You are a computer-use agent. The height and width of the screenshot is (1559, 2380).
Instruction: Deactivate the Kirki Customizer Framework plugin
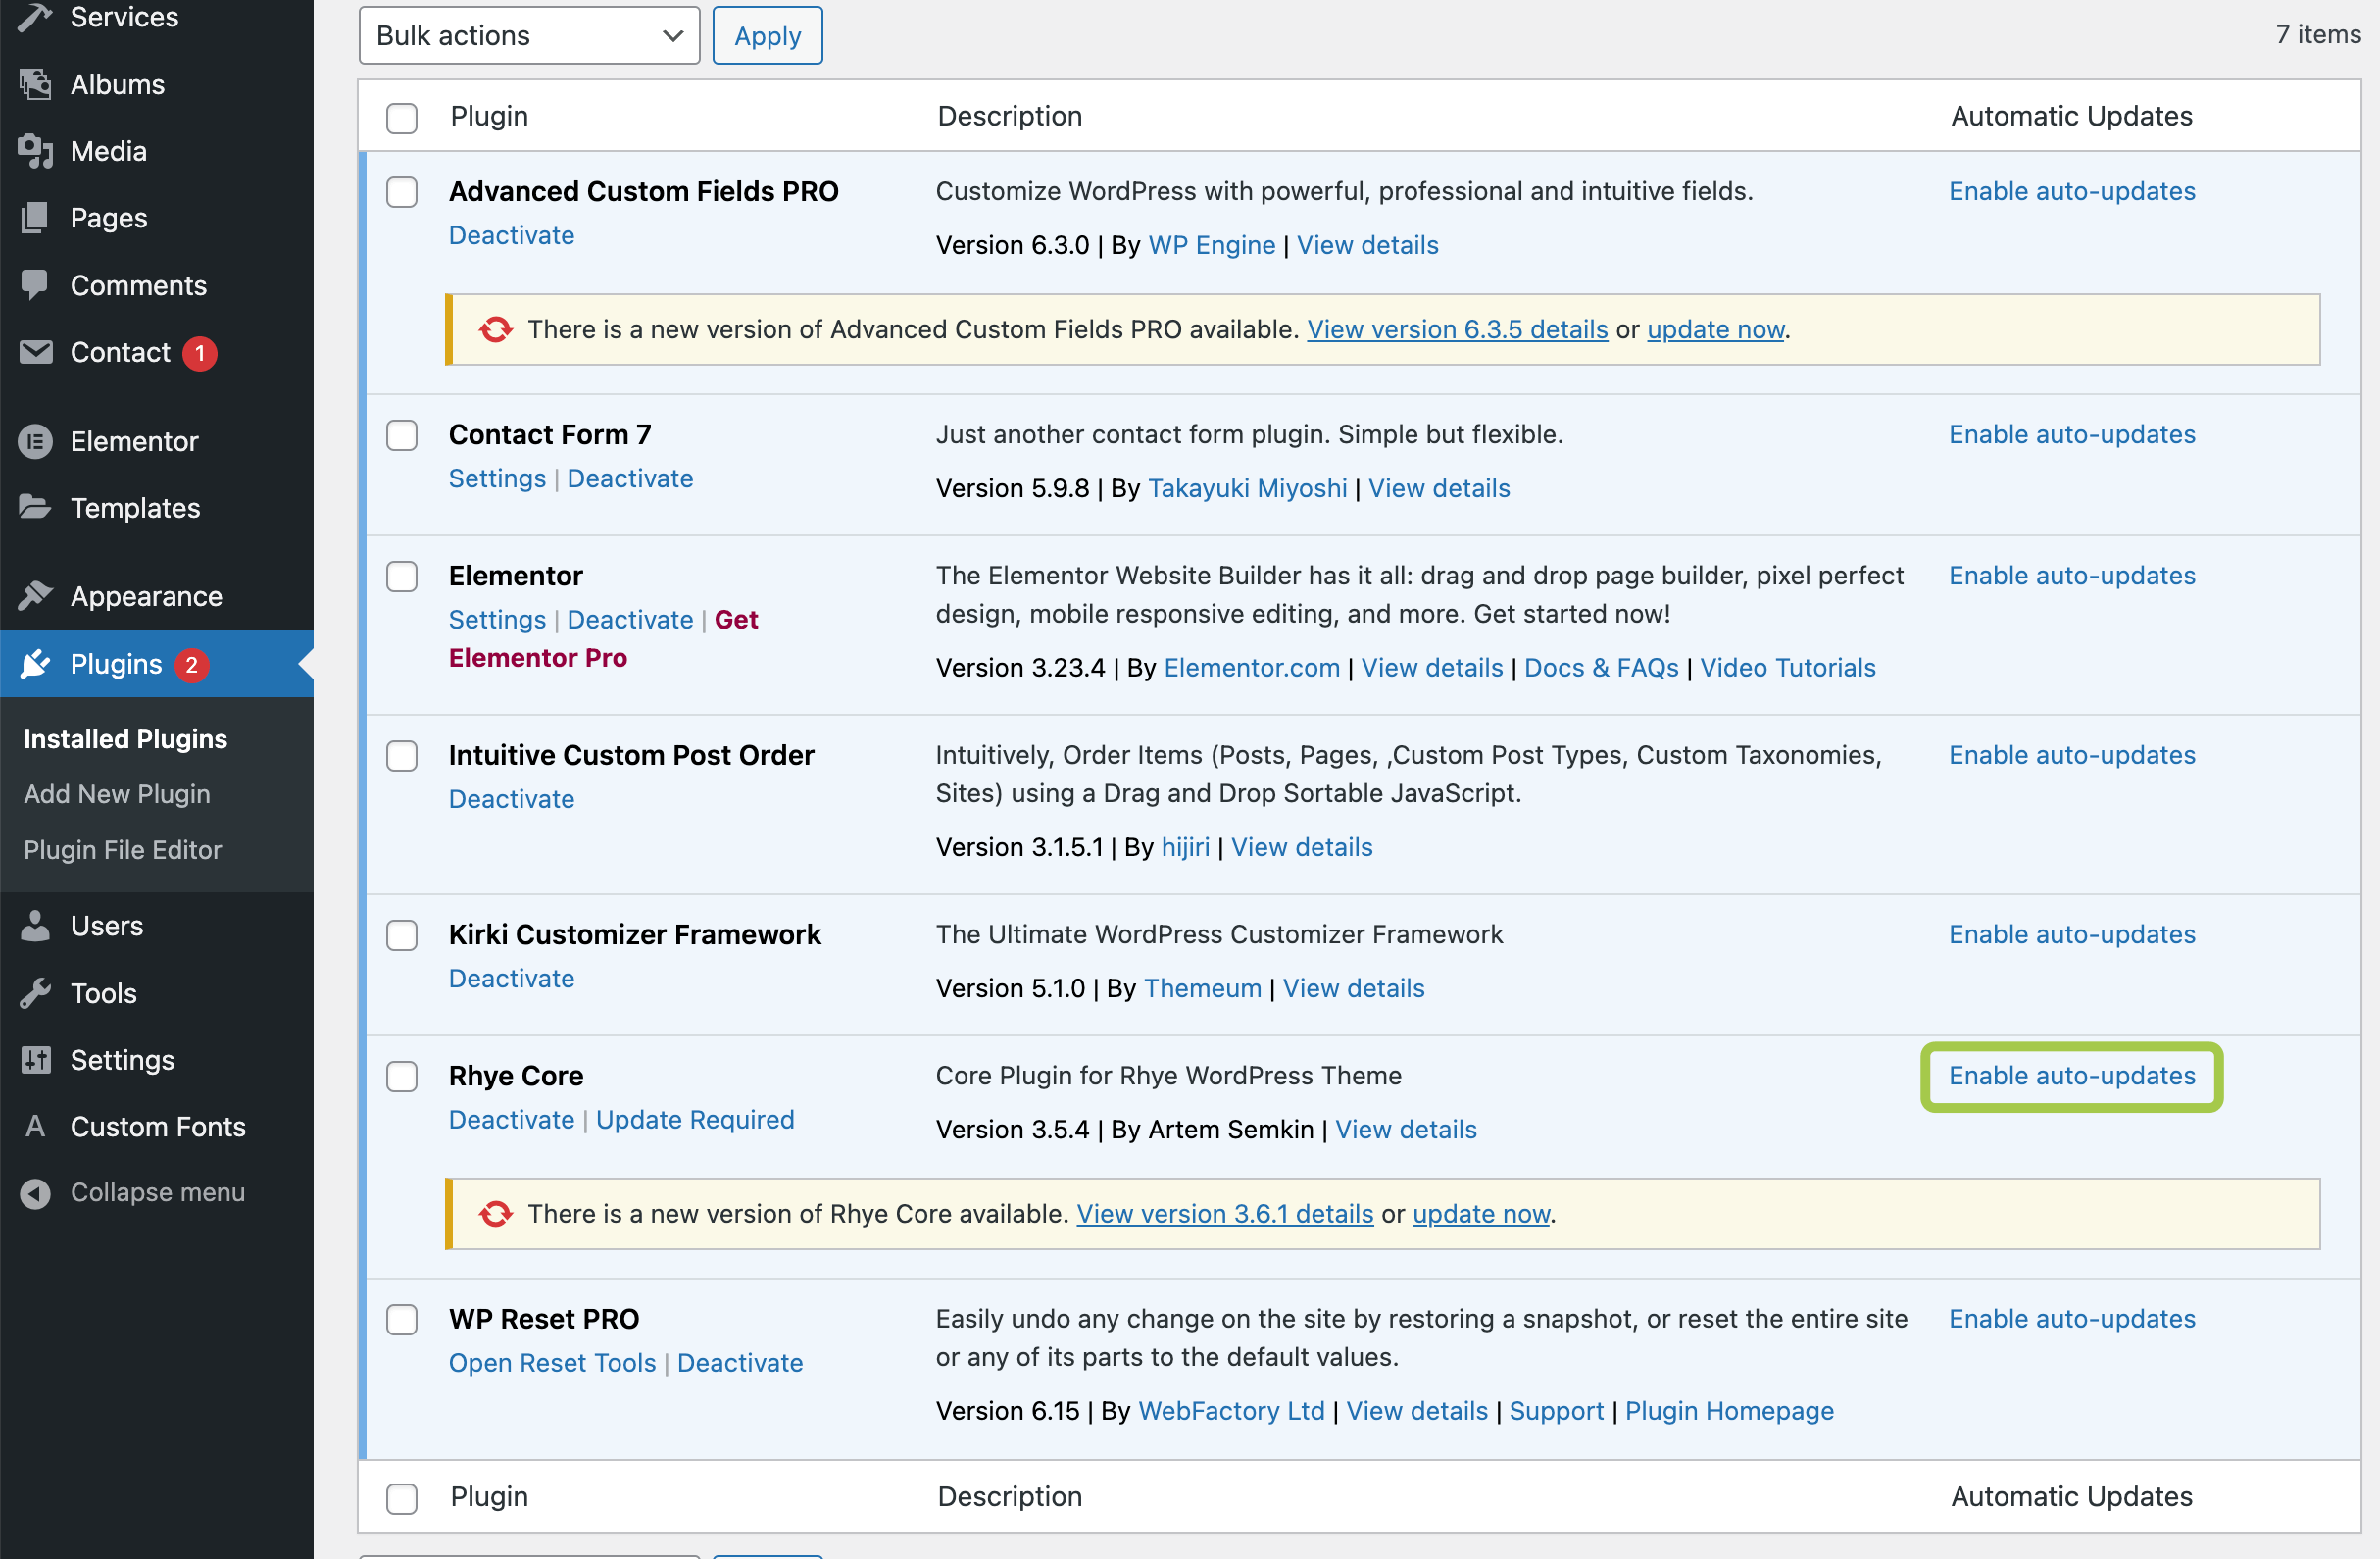click(511, 978)
